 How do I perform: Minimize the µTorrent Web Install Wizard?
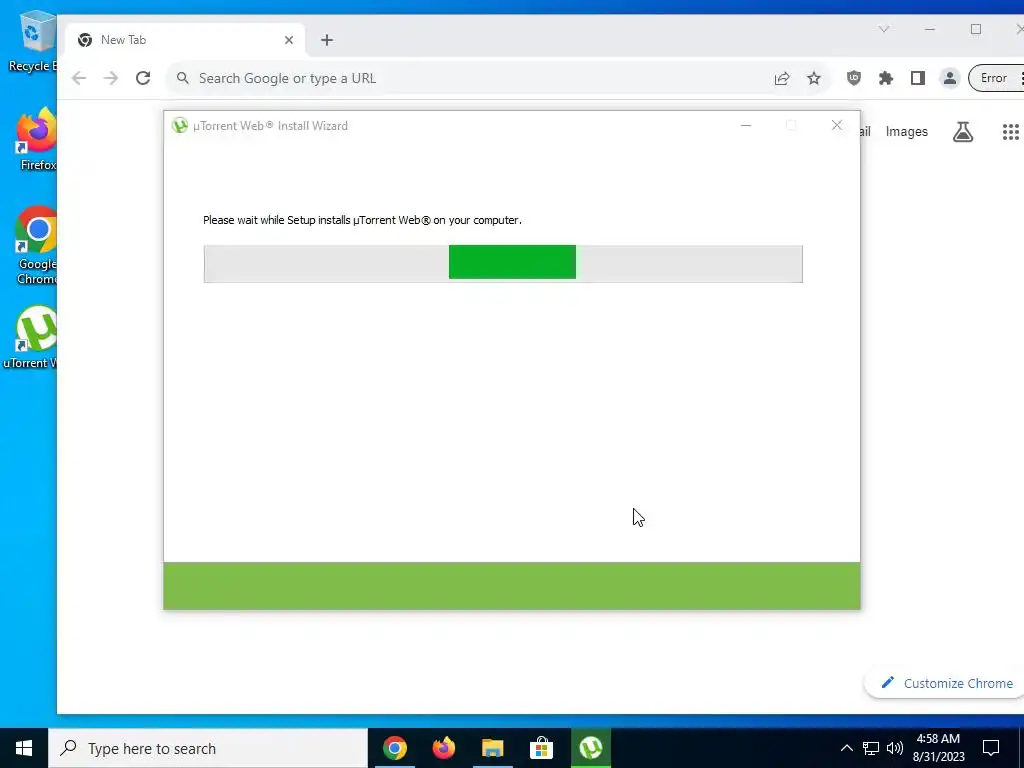pos(746,125)
